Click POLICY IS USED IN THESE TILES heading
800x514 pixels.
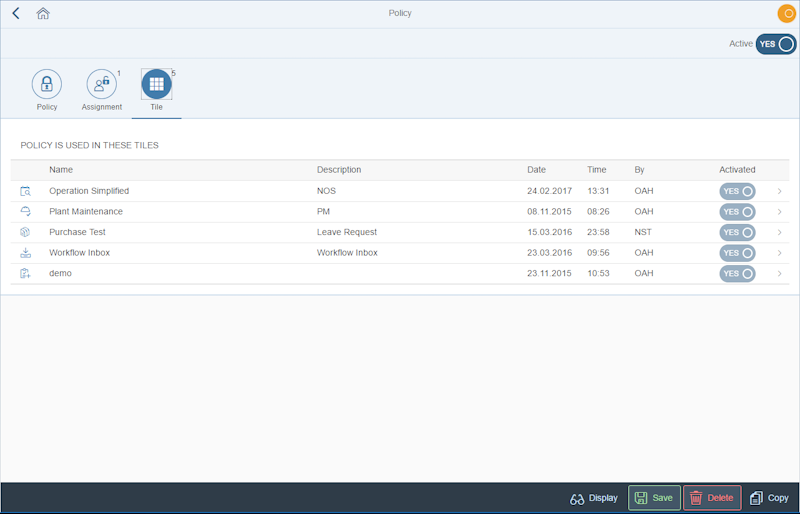click(x=89, y=145)
